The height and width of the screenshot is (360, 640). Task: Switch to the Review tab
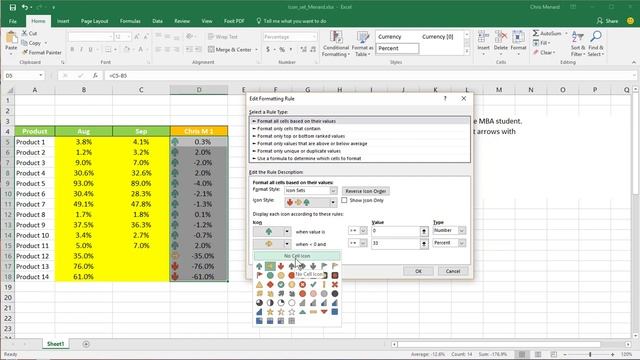pyautogui.click(x=182, y=21)
